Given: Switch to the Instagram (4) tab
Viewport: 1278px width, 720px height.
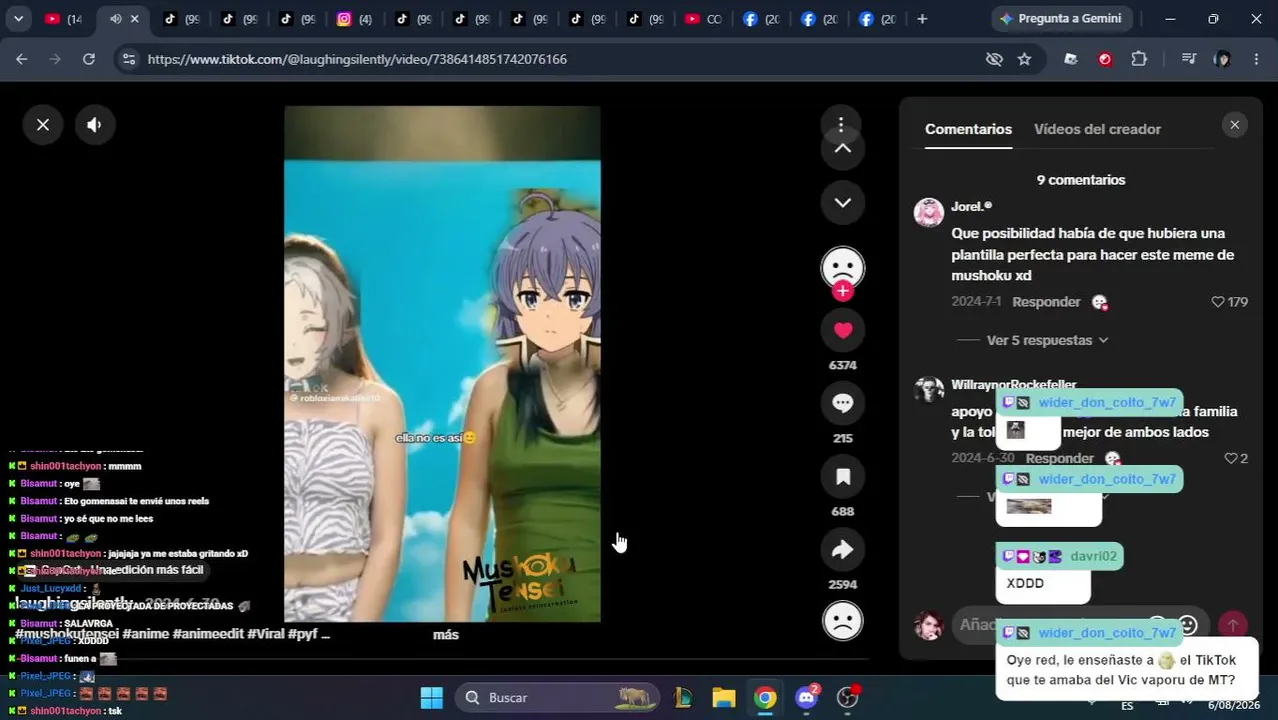Looking at the screenshot, I should (354, 19).
